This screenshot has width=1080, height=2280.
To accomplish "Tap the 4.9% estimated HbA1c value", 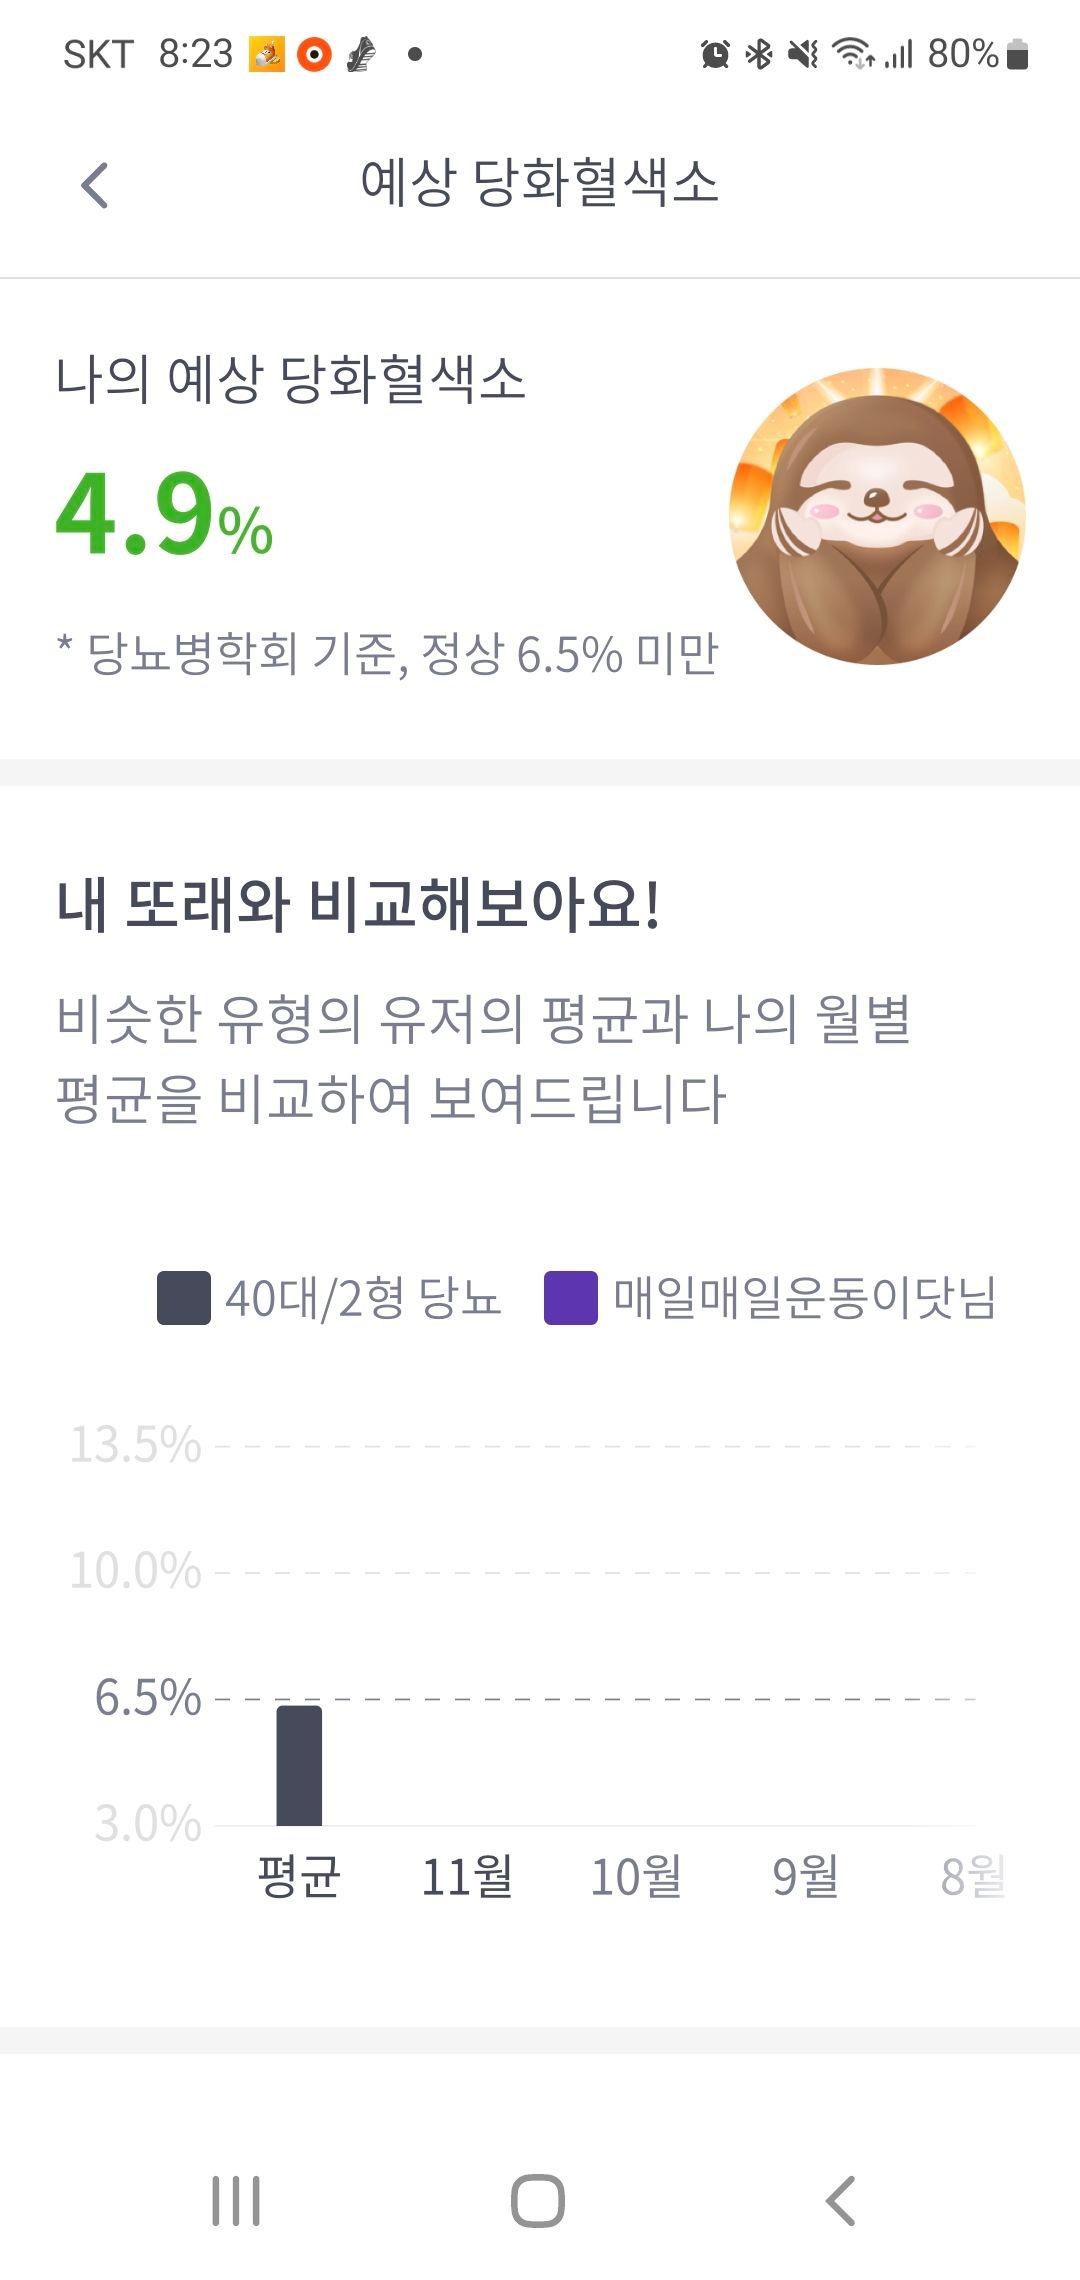I will [x=164, y=516].
